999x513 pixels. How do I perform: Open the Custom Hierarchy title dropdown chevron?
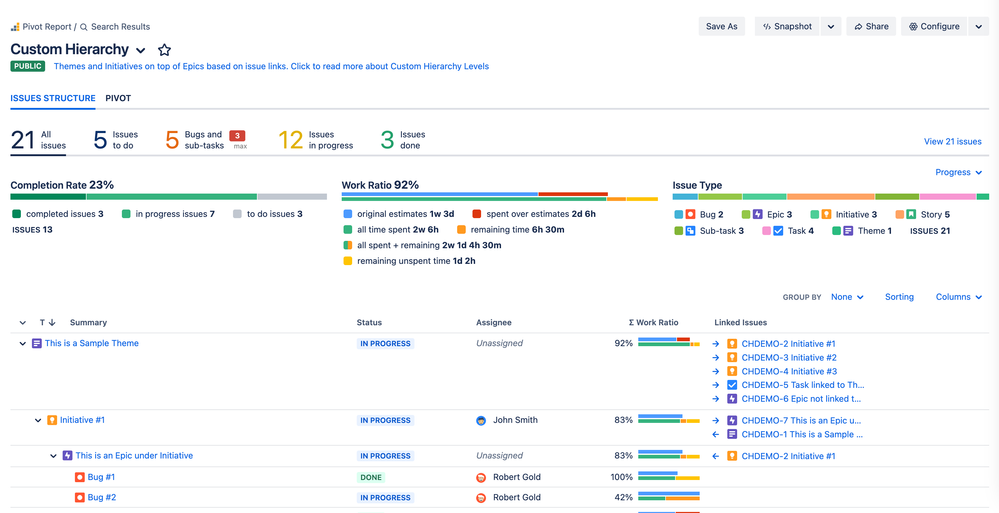141,50
